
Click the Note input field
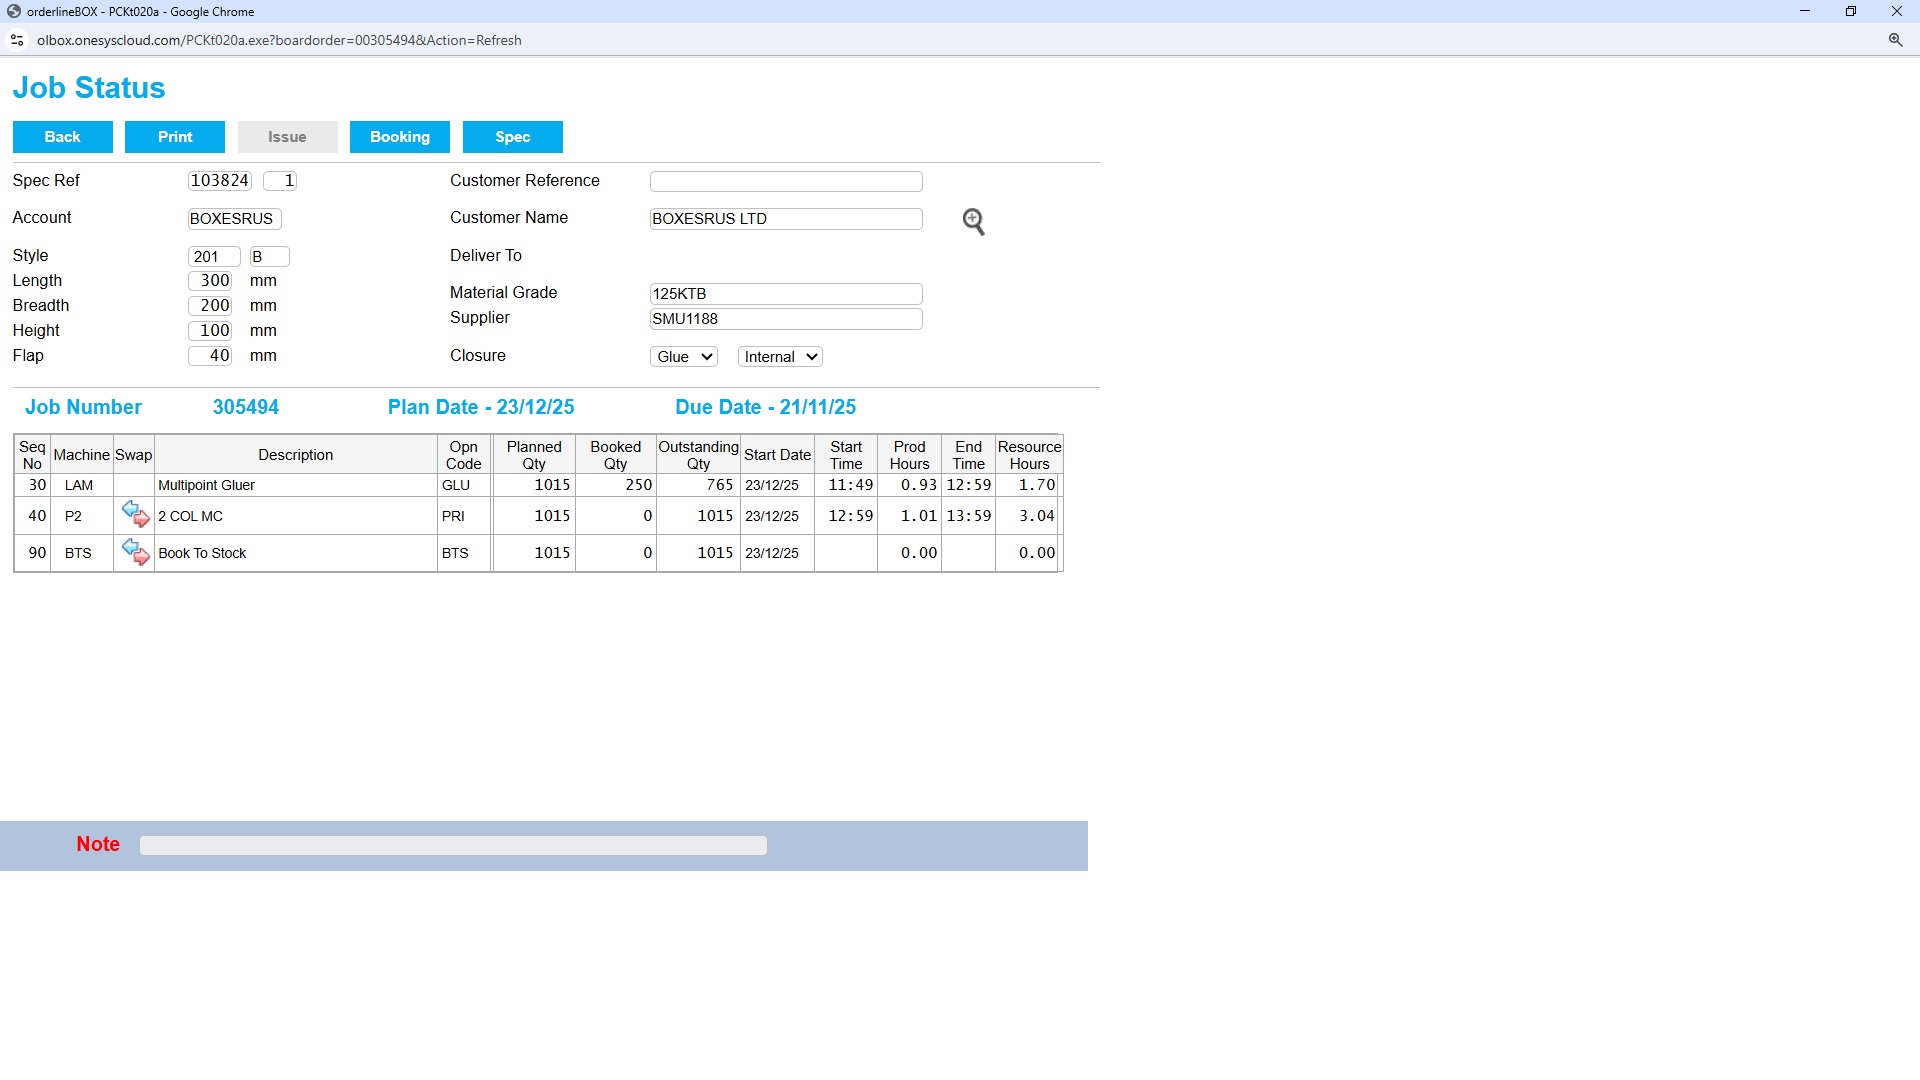pyautogui.click(x=453, y=846)
